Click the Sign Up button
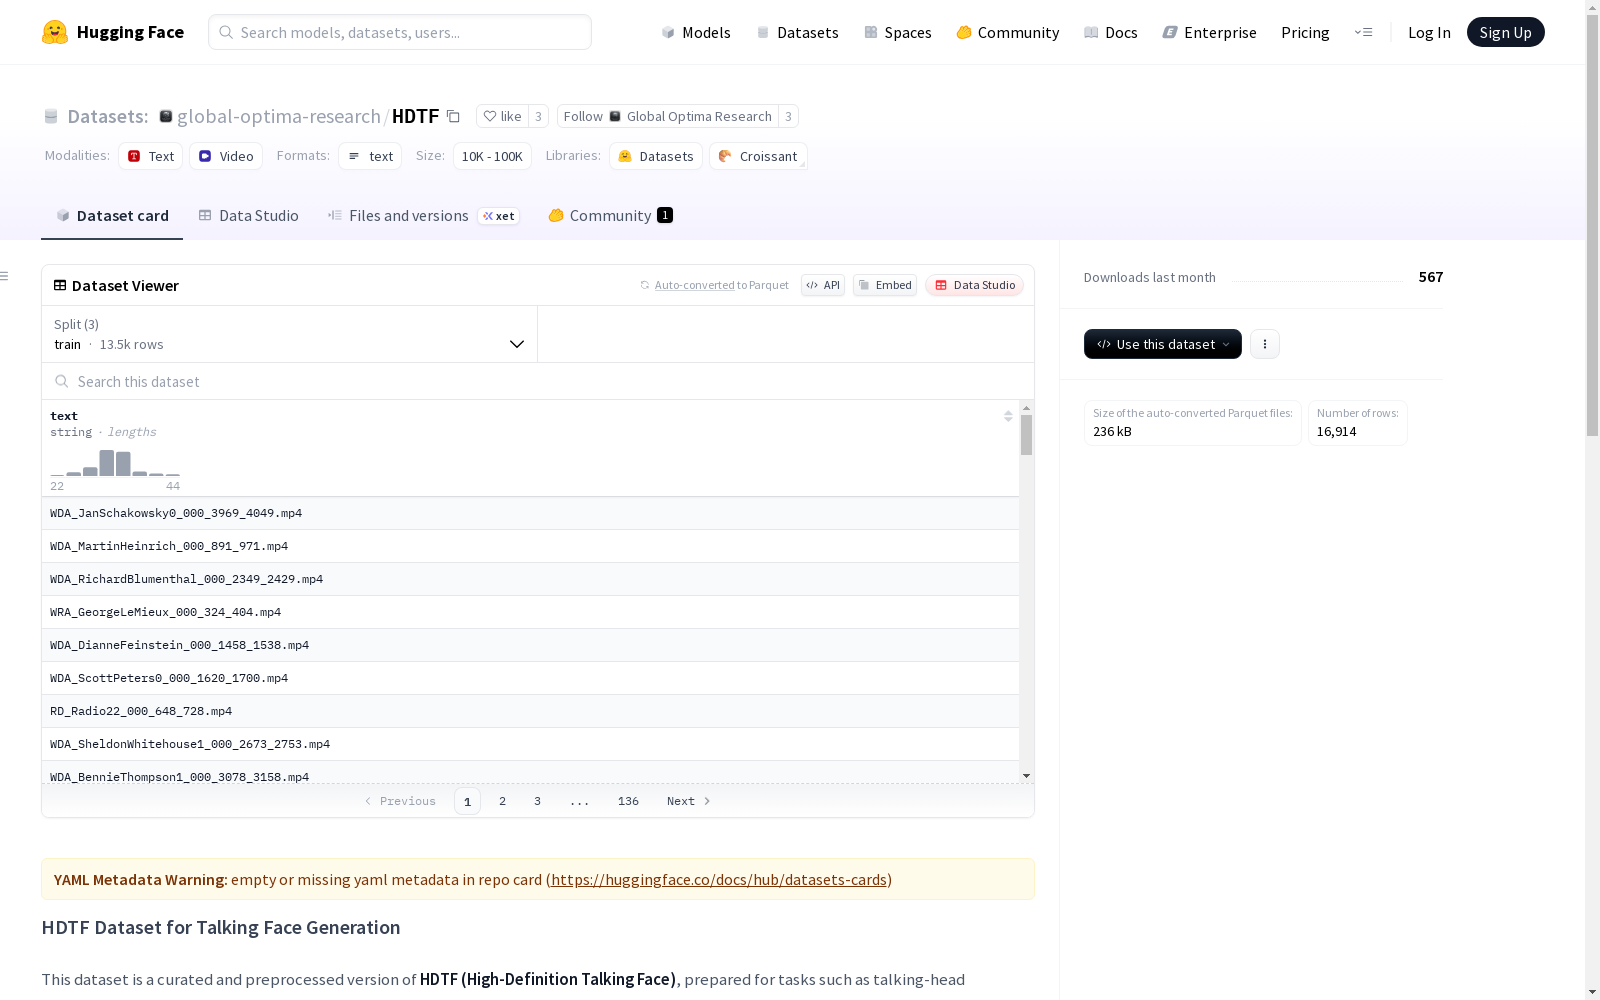The height and width of the screenshot is (1000, 1600). click(1506, 32)
